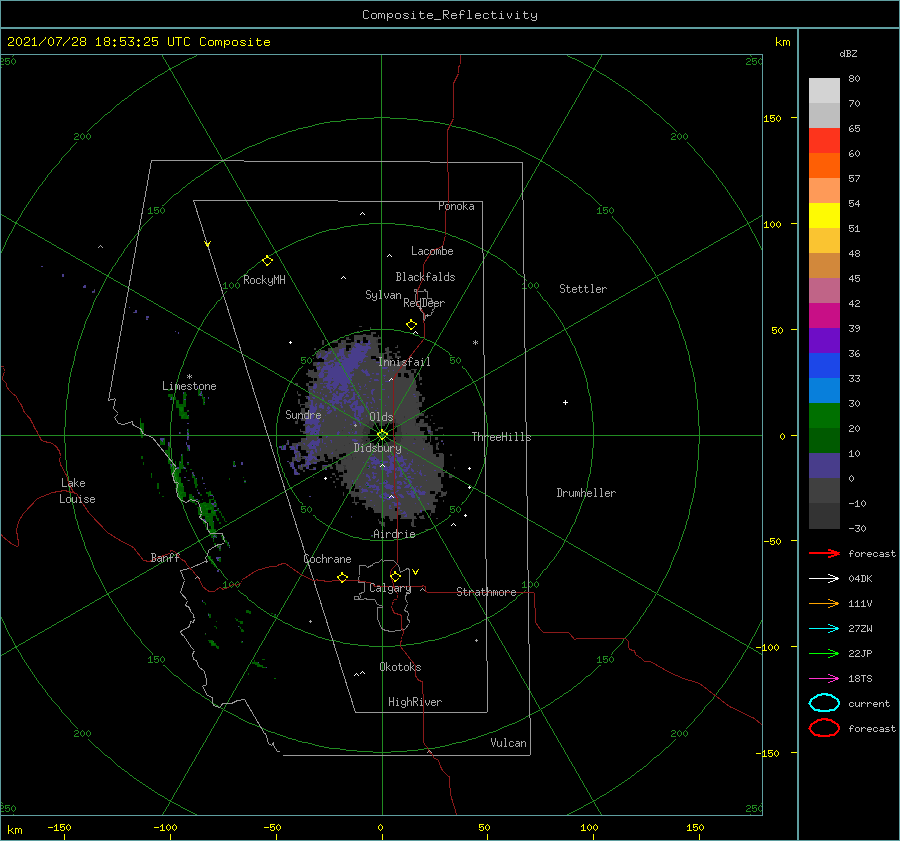Screen dimensions: 900x841
Task: Click yellow diamond marker beside RockyMH
Action: point(267,261)
